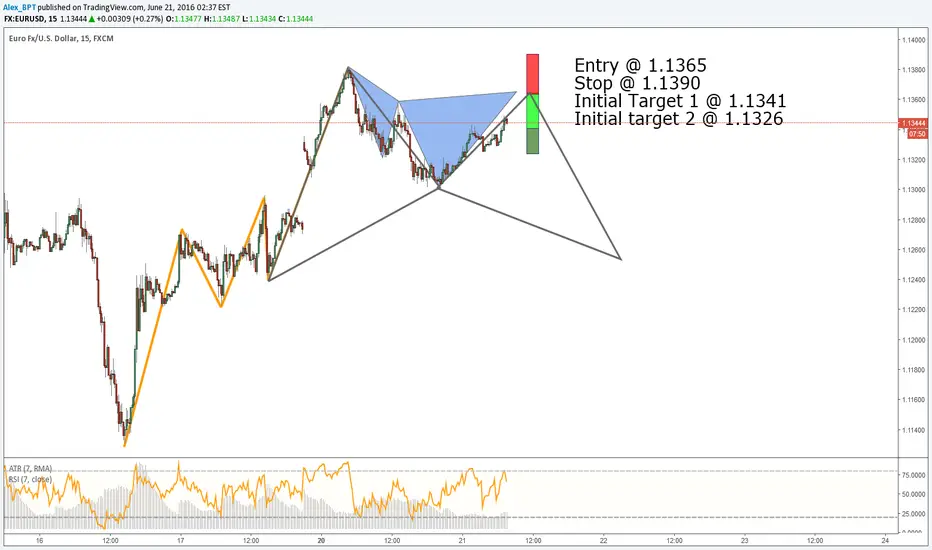This screenshot has height=550, width=932.
Task: Click the 12:00 label between 16 and 17
Action: [110, 540]
